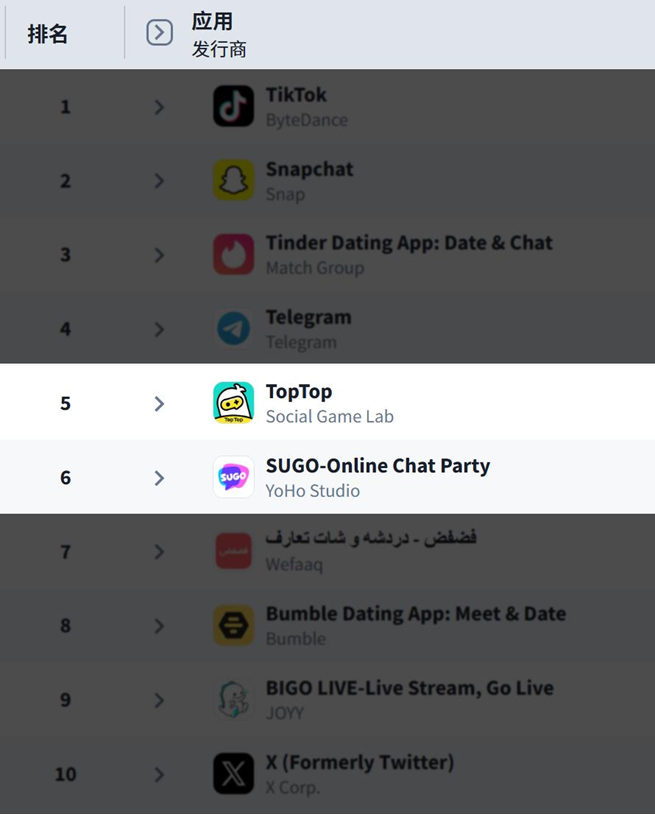This screenshot has width=655, height=815.
Task: Click the 应用 column header
Action: click(212, 22)
